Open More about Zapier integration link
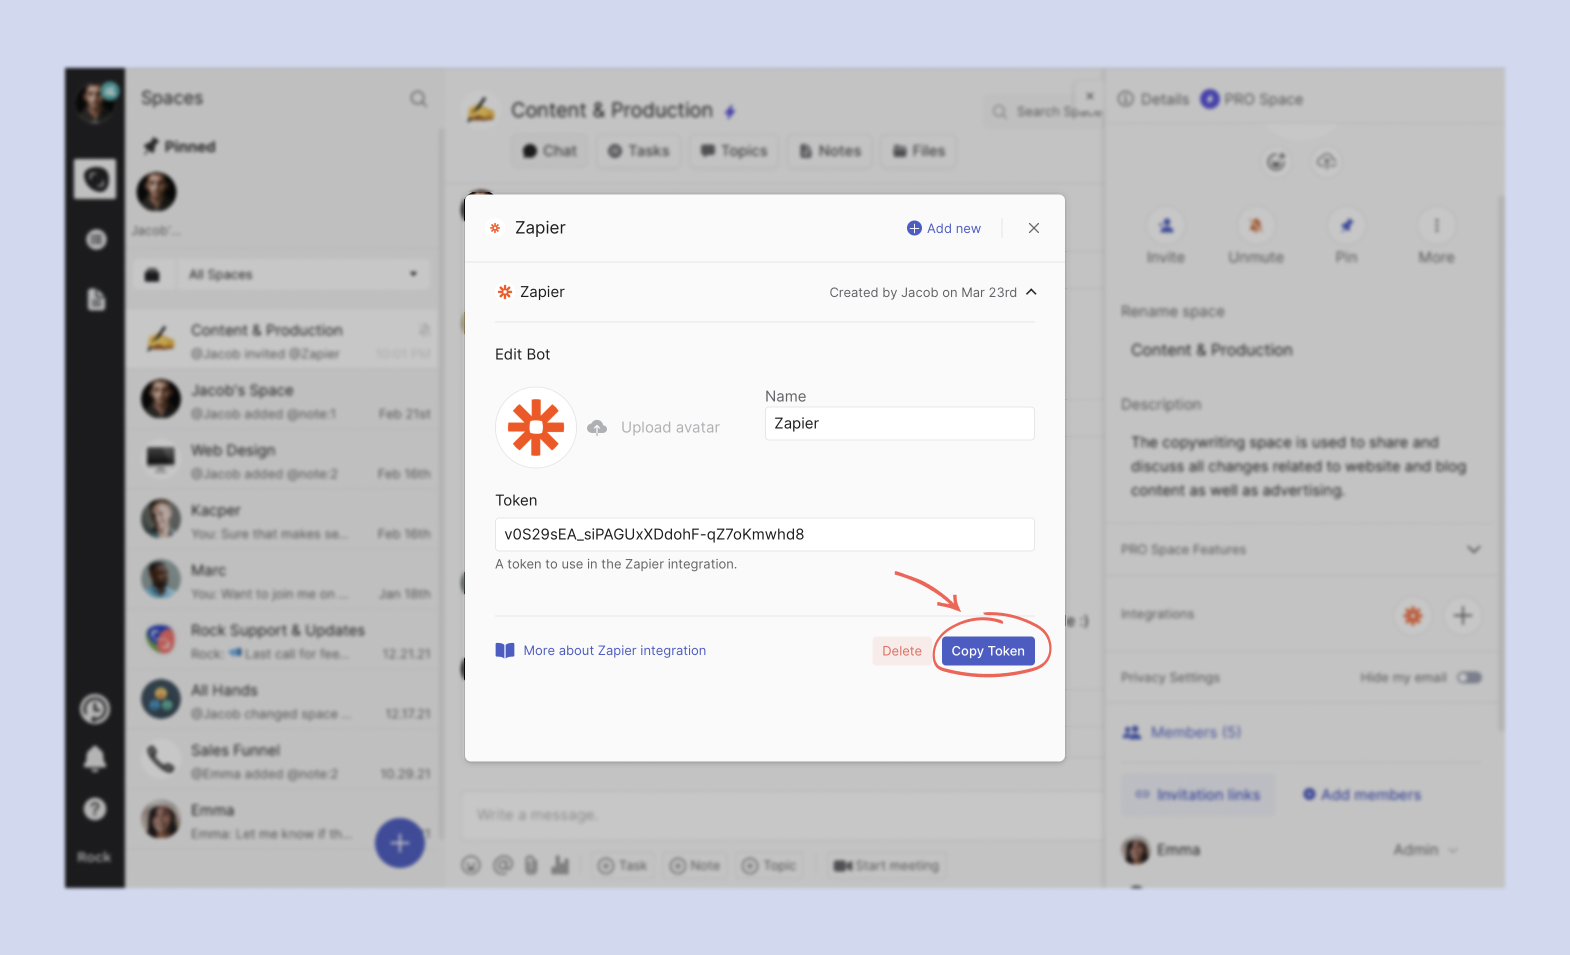The image size is (1570, 955). click(x=614, y=651)
